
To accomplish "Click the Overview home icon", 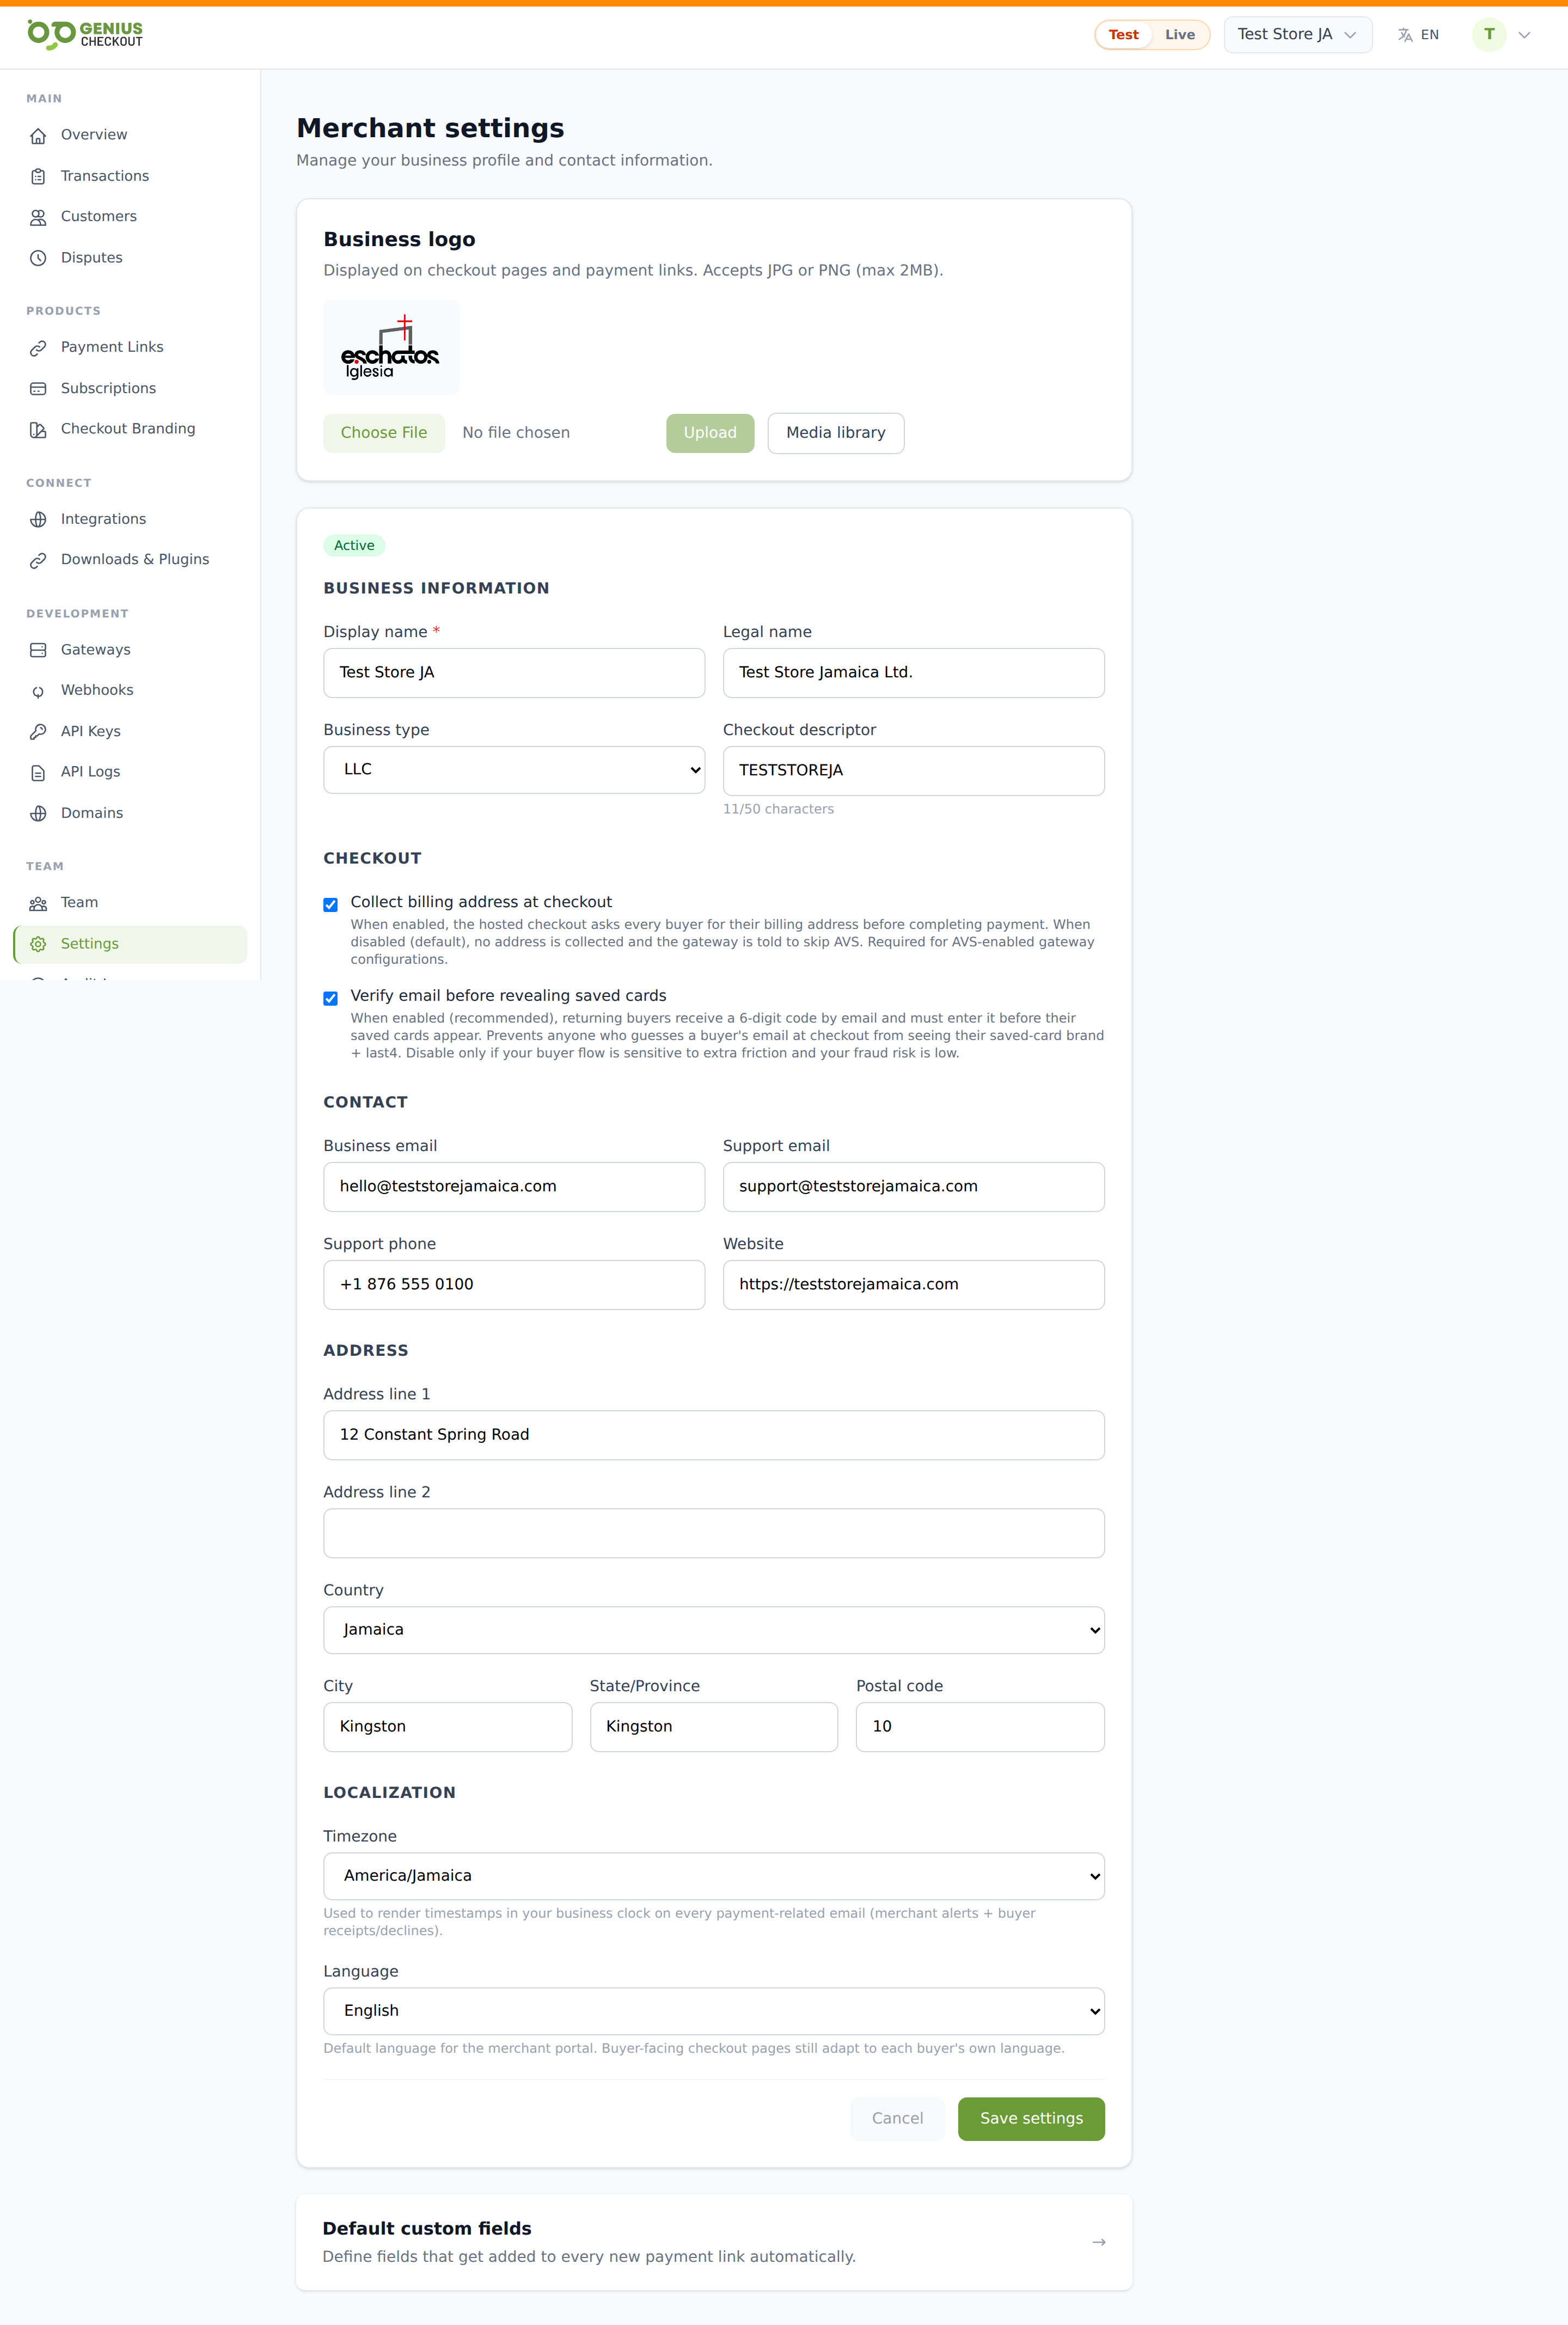I will click(x=38, y=135).
